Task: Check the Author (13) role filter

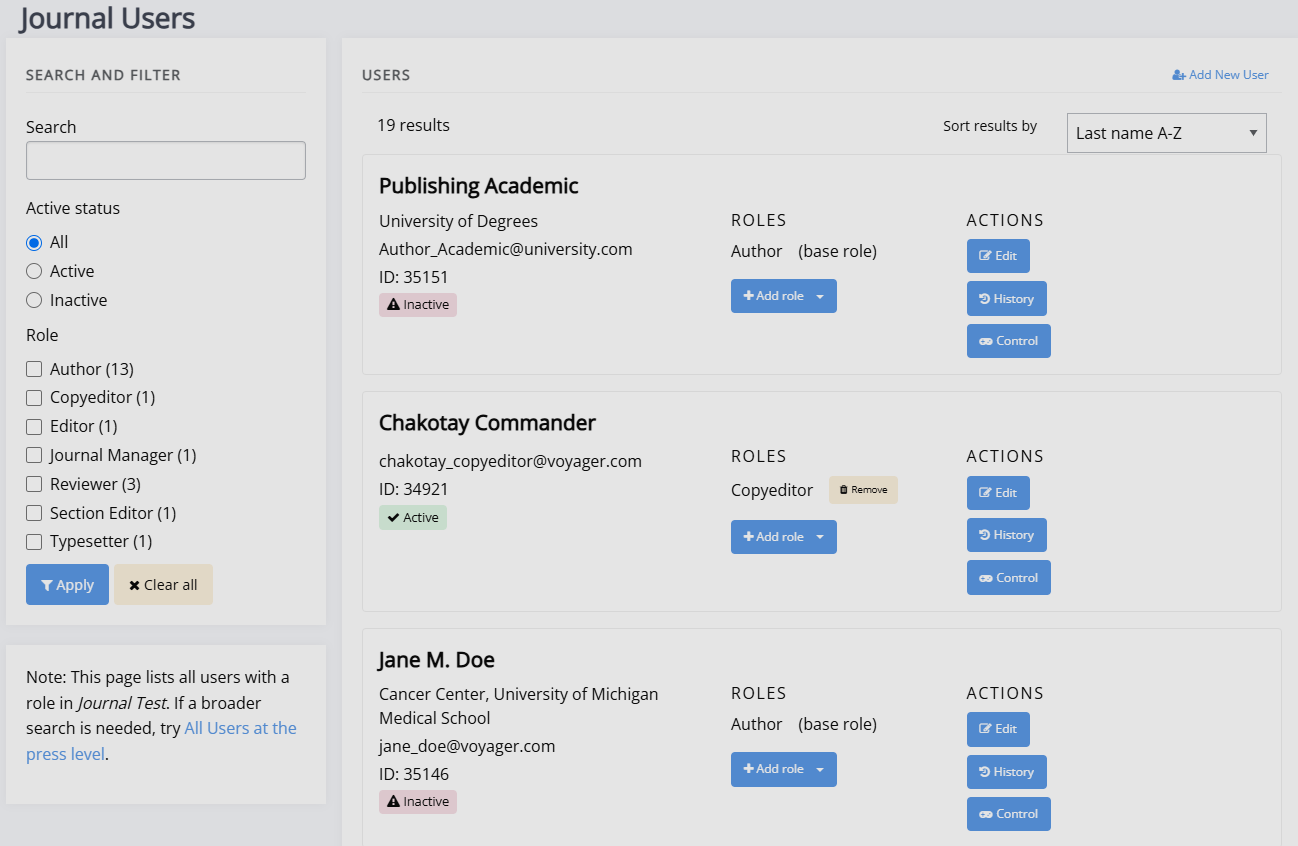Action: [x=34, y=369]
